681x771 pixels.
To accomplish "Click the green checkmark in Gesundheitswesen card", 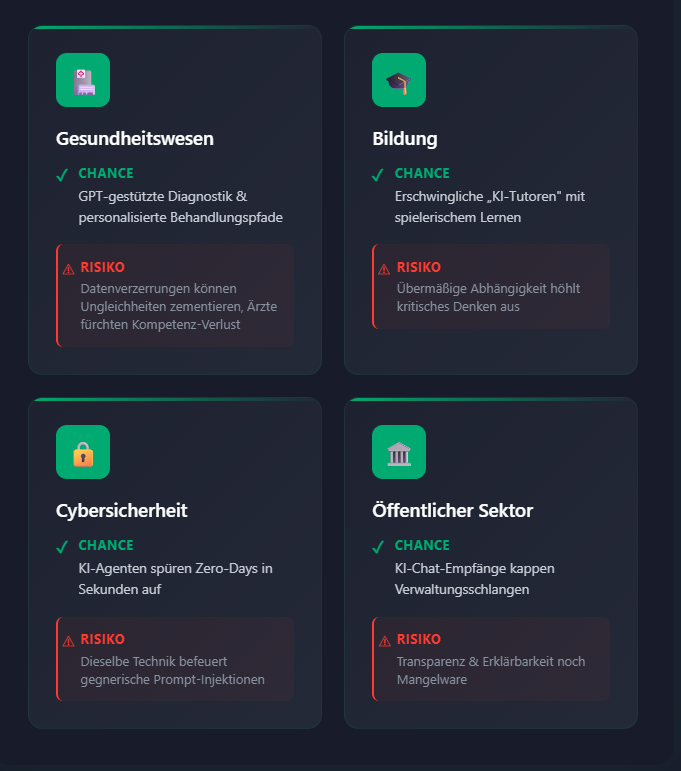I will click(x=62, y=175).
